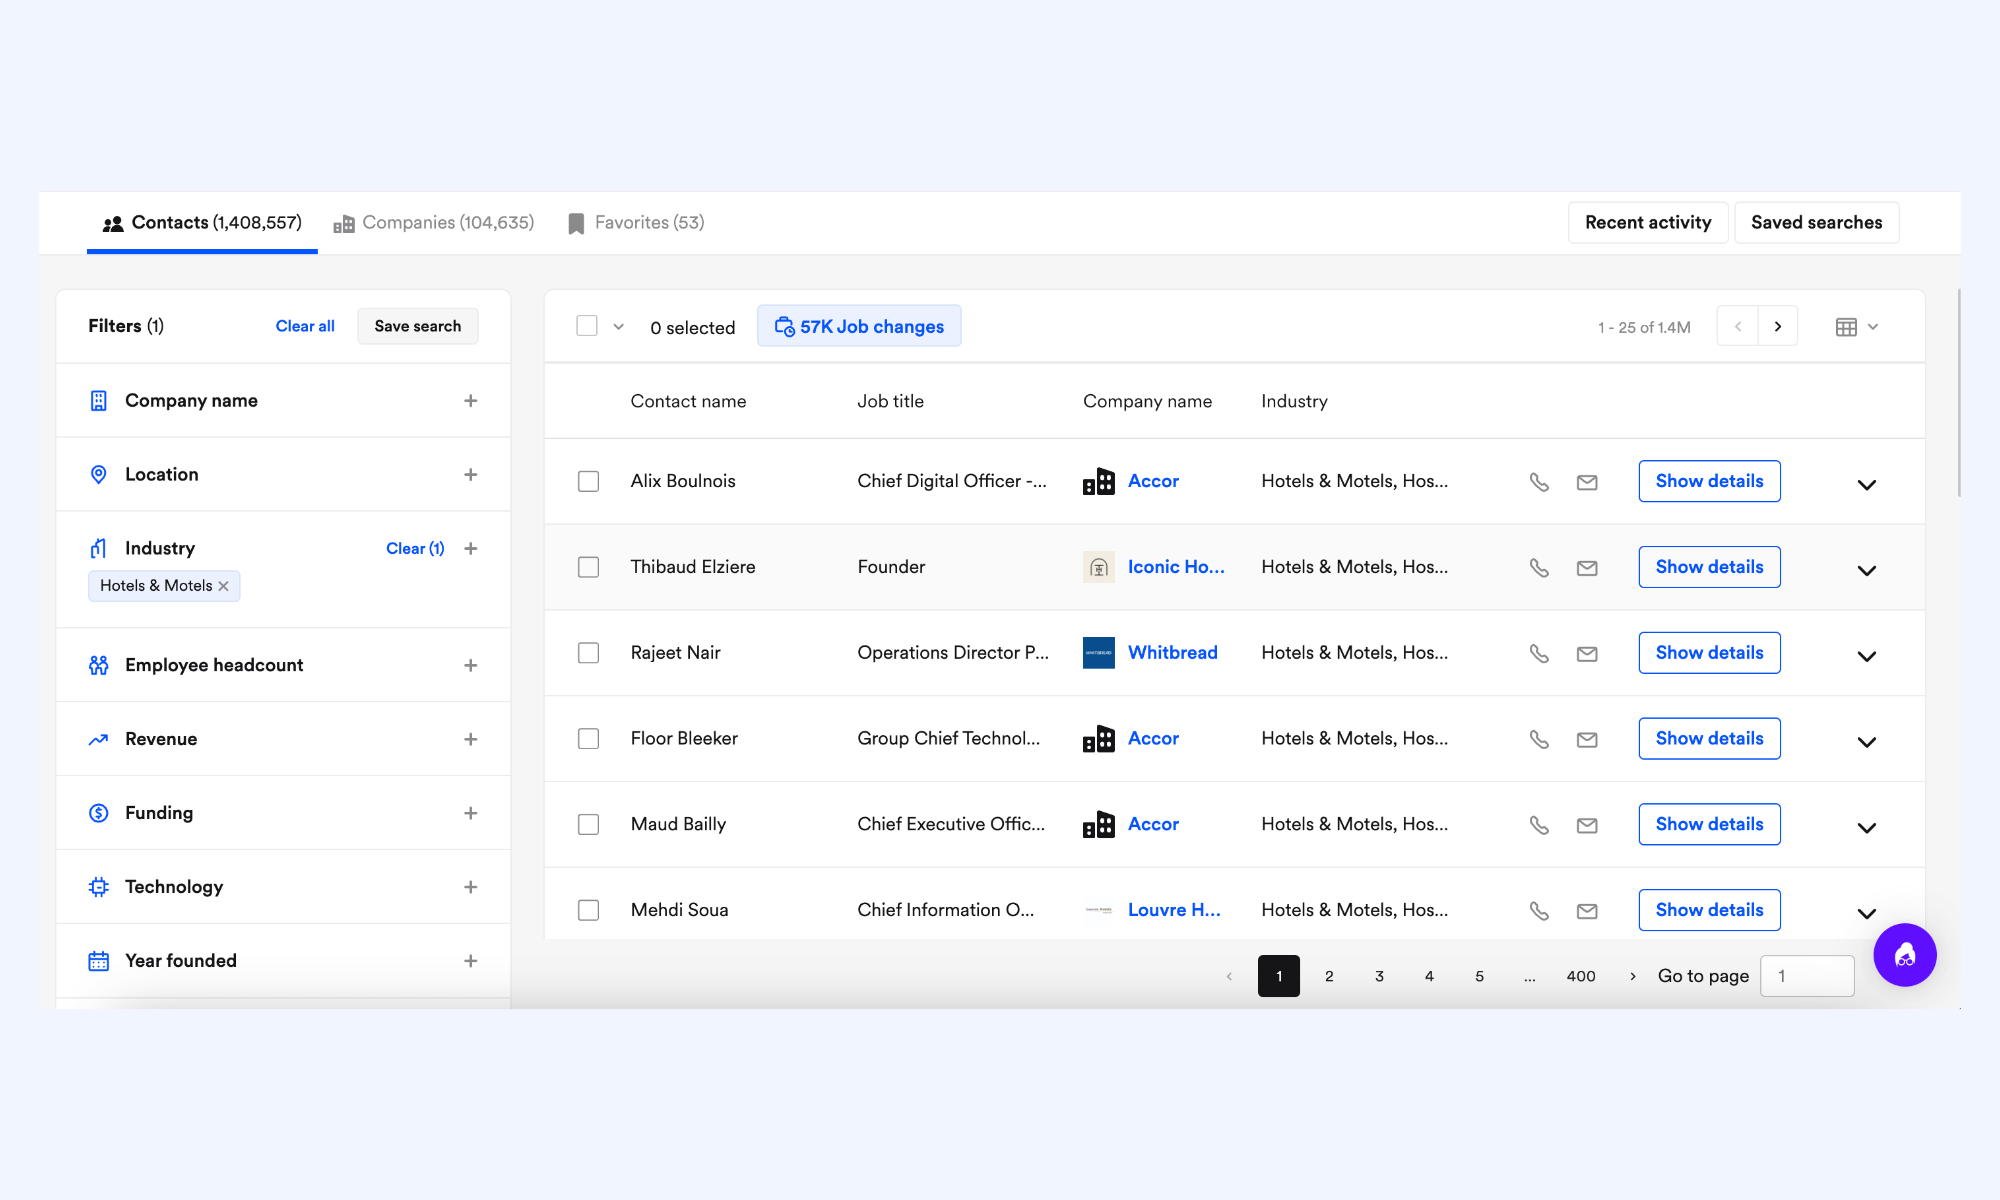2000x1200 pixels.
Task: Select Thibaud Elziere checkbox
Action: coord(588,567)
